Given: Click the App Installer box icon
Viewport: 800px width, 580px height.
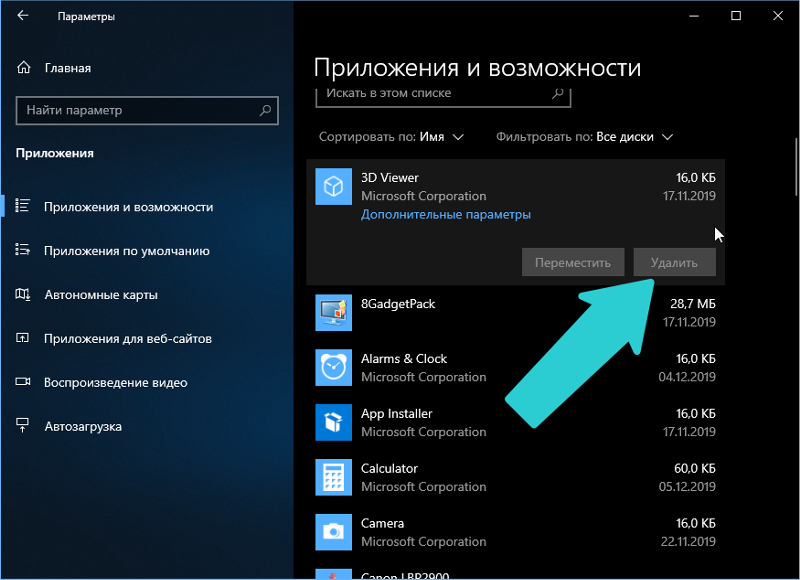Looking at the screenshot, I should click(333, 422).
